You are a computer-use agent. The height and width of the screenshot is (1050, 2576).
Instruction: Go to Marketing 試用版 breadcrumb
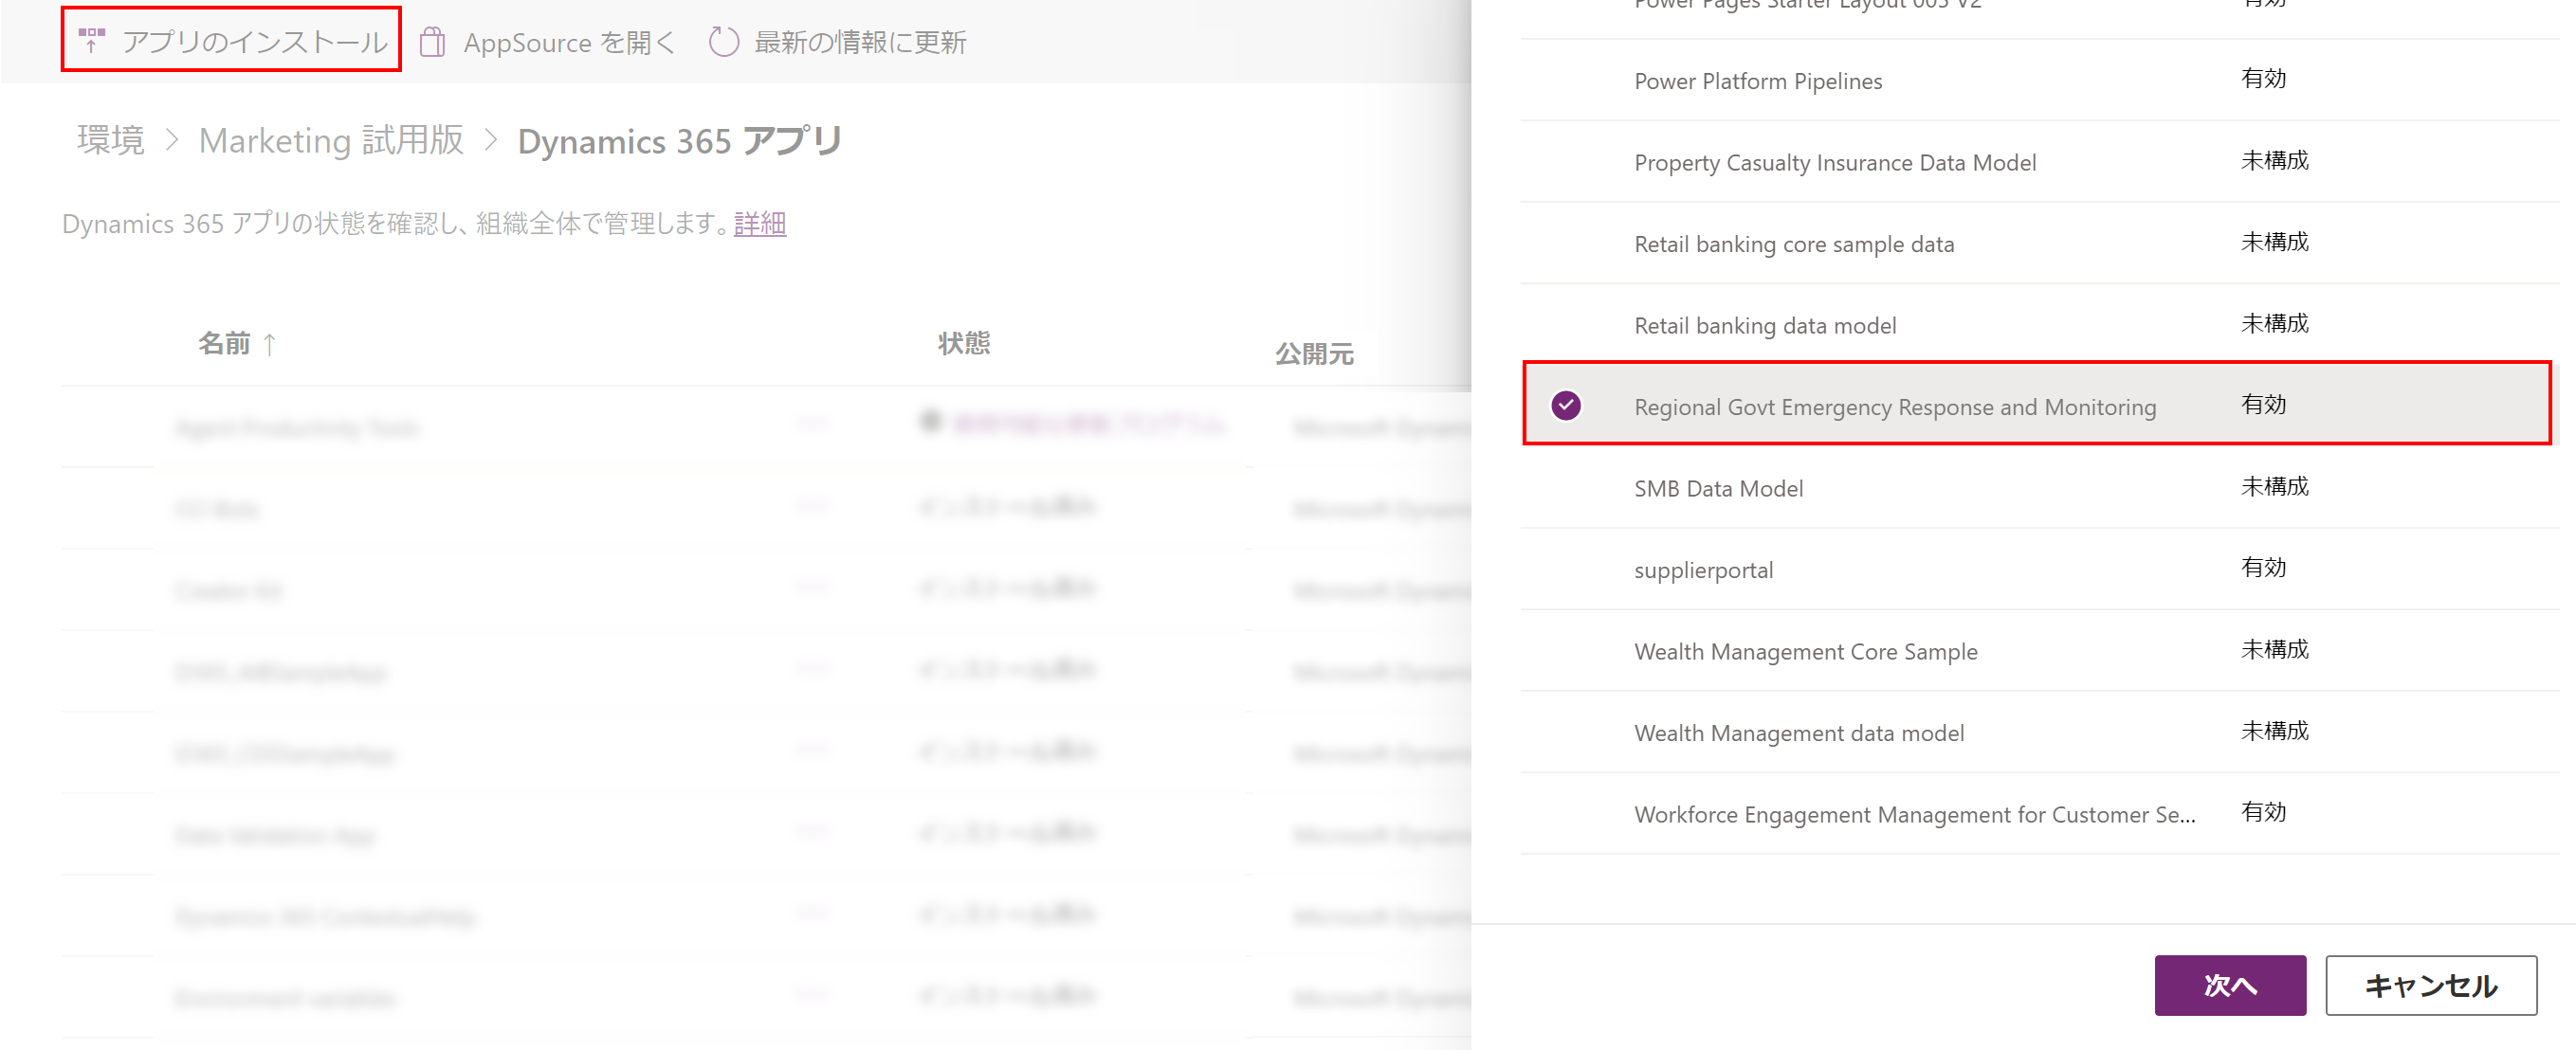[331, 140]
